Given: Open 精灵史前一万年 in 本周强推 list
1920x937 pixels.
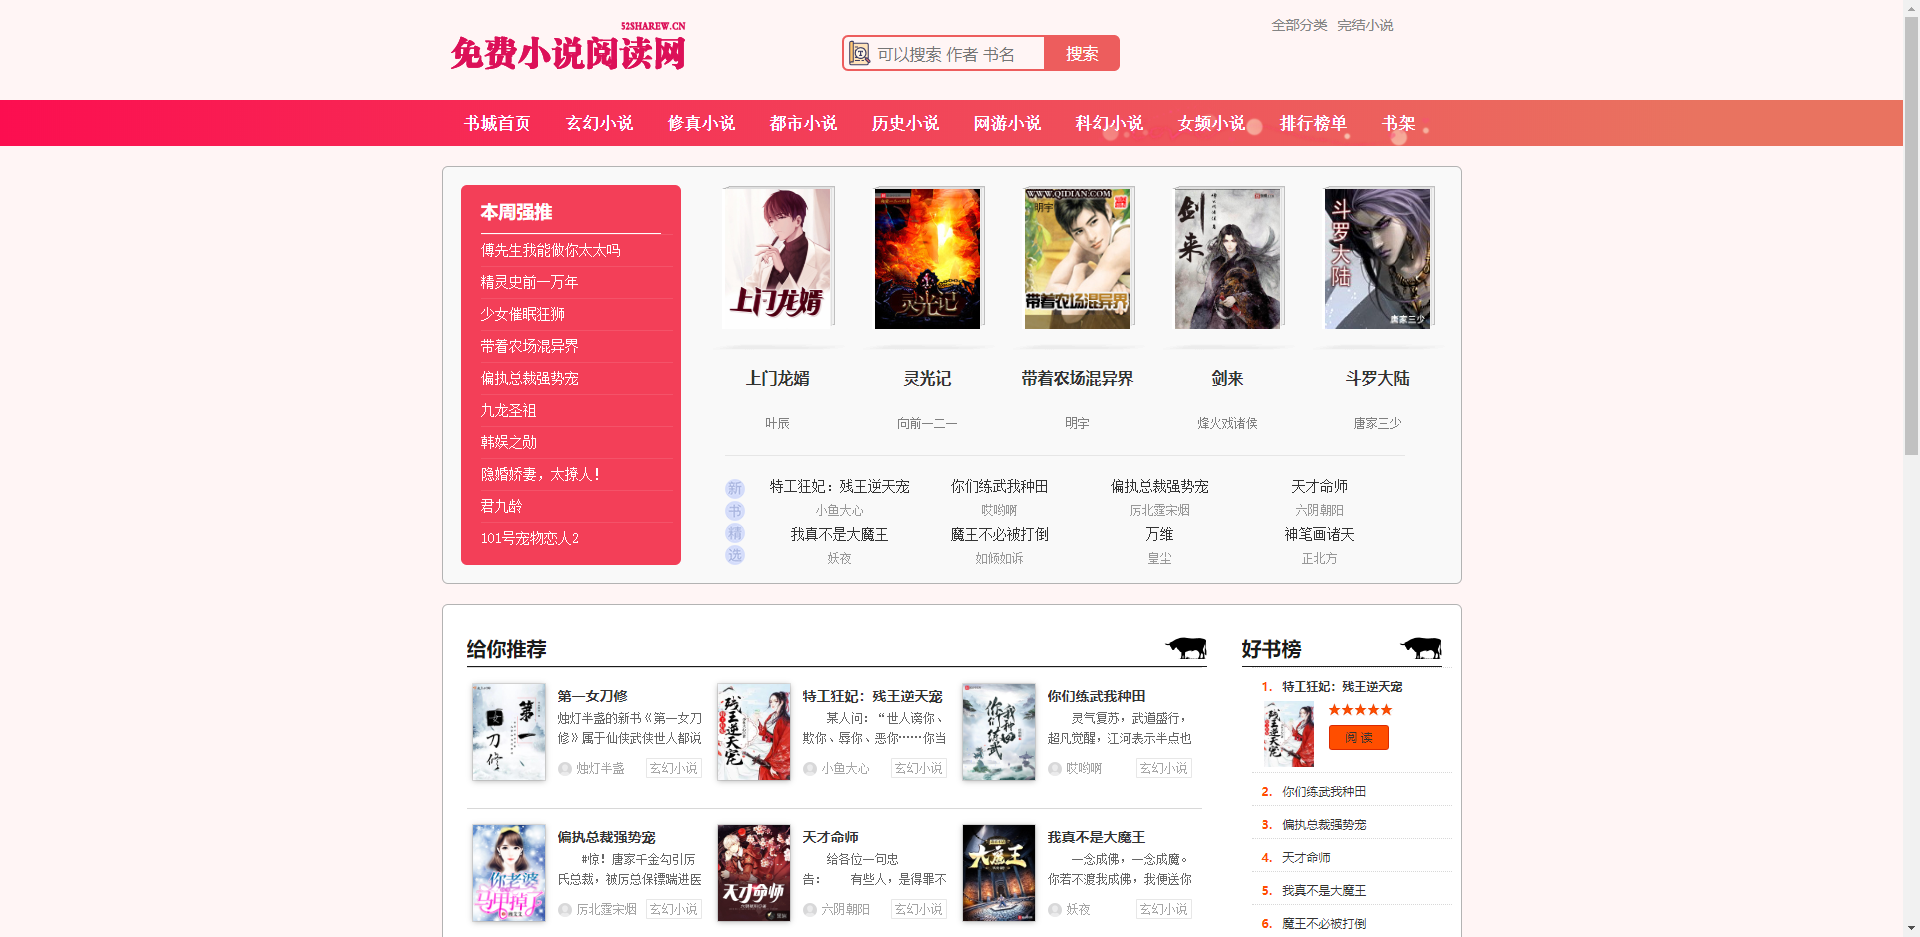Looking at the screenshot, I should (x=529, y=282).
